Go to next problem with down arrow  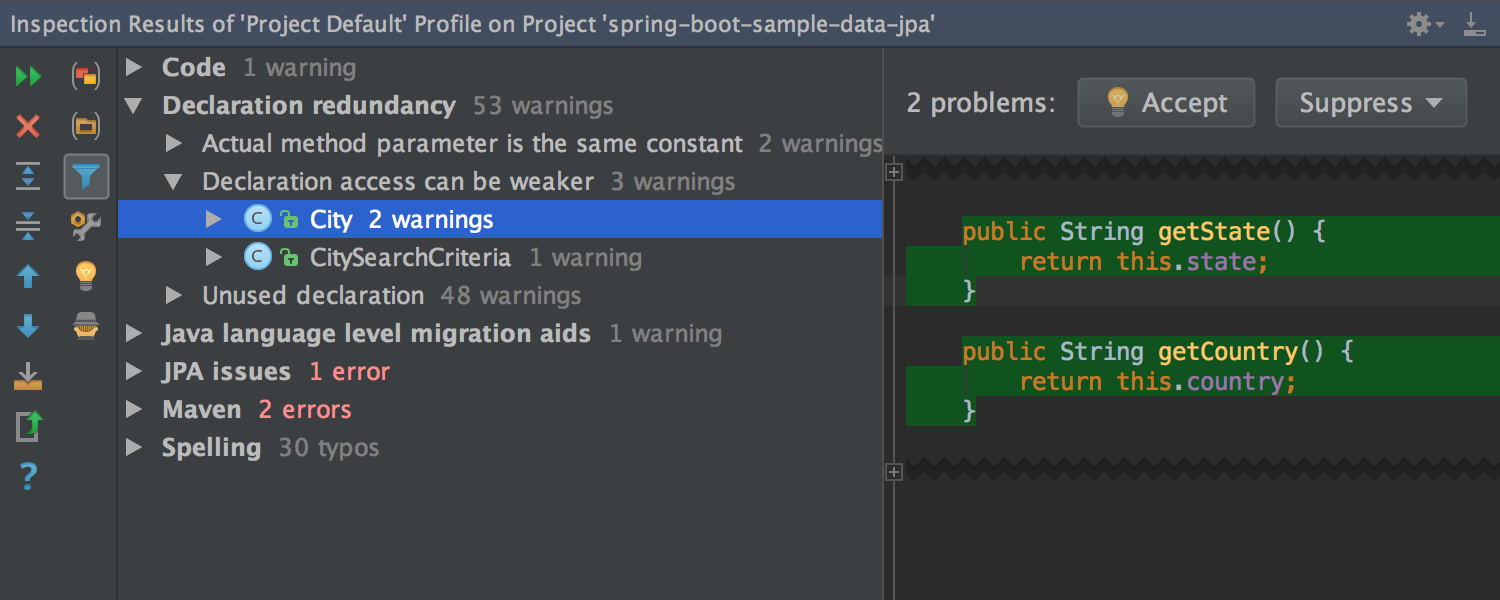(28, 326)
